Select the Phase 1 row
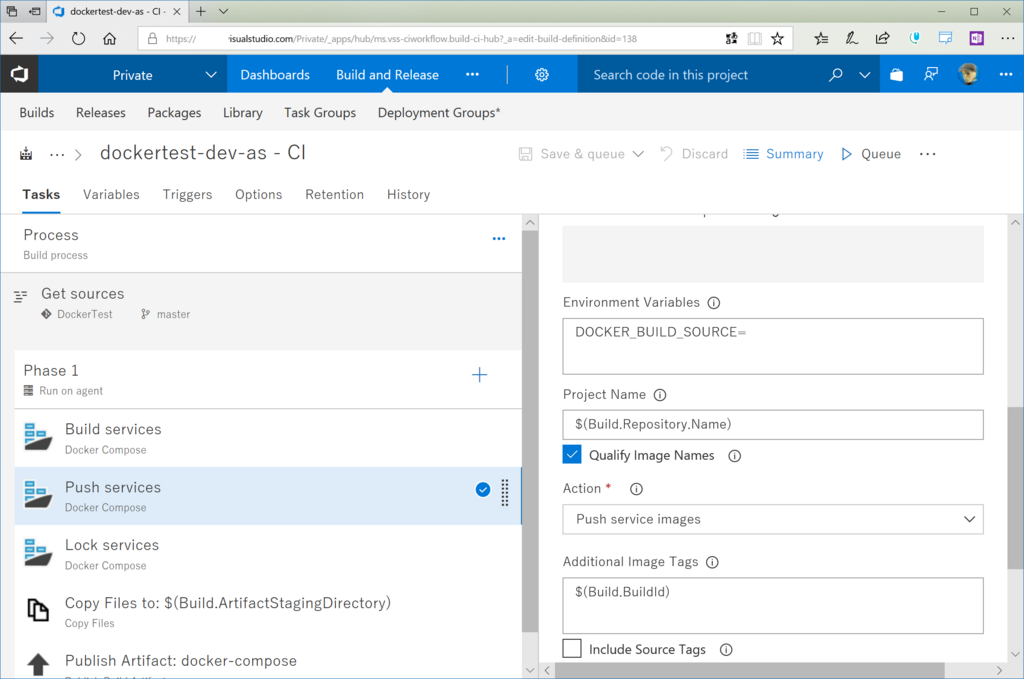 click(x=268, y=379)
